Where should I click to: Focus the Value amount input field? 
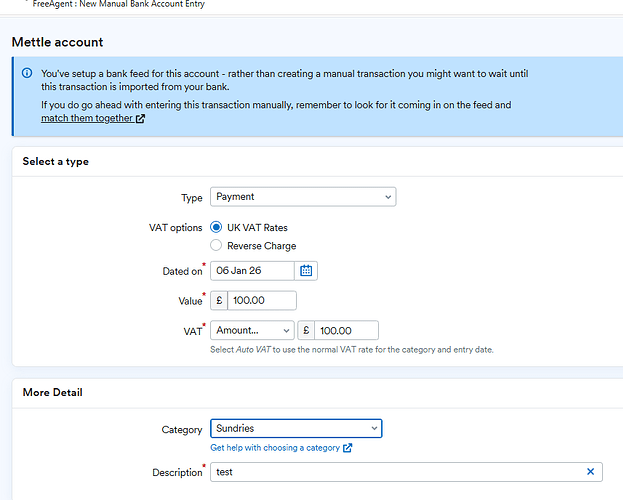point(261,300)
